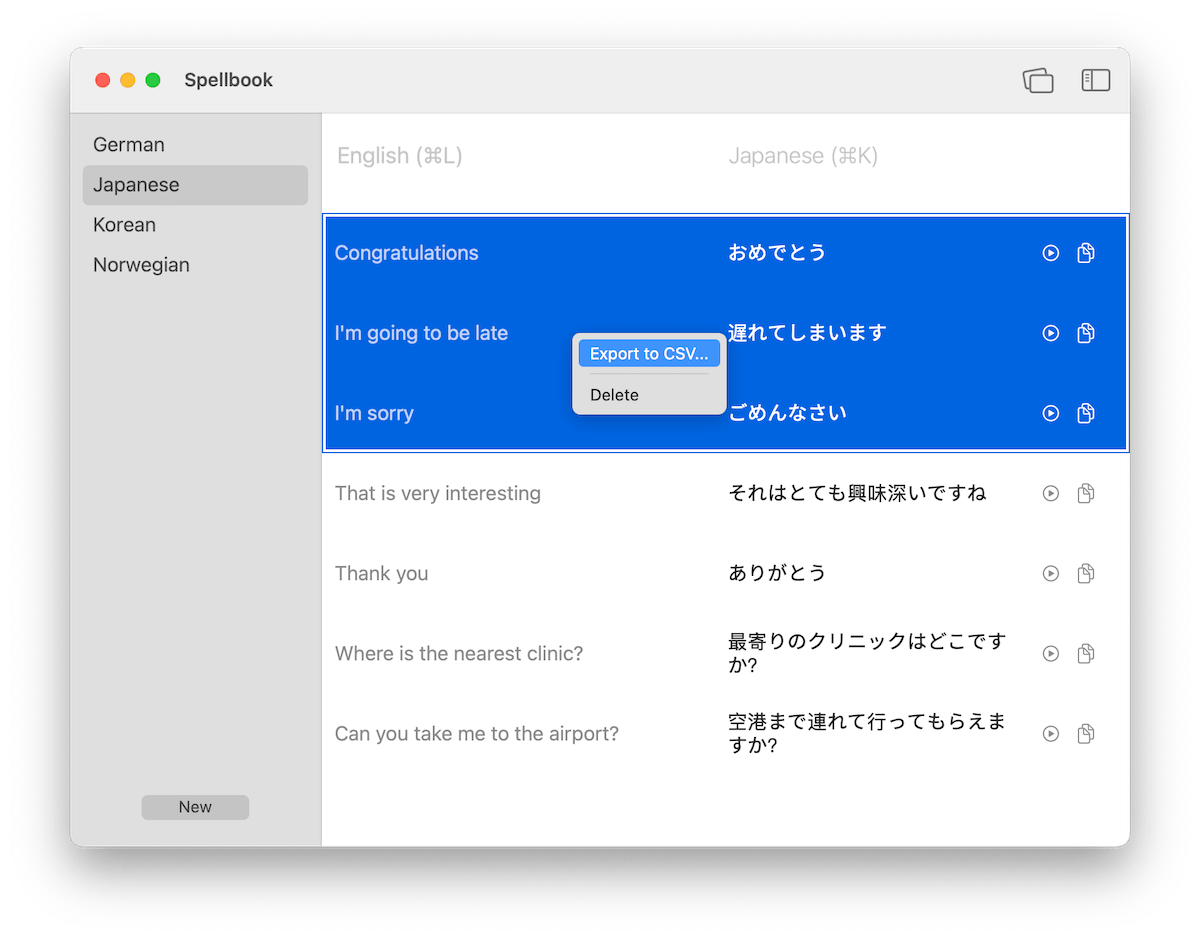Copy the Congratulations phrase
The height and width of the screenshot is (939, 1200).
coord(1086,253)
